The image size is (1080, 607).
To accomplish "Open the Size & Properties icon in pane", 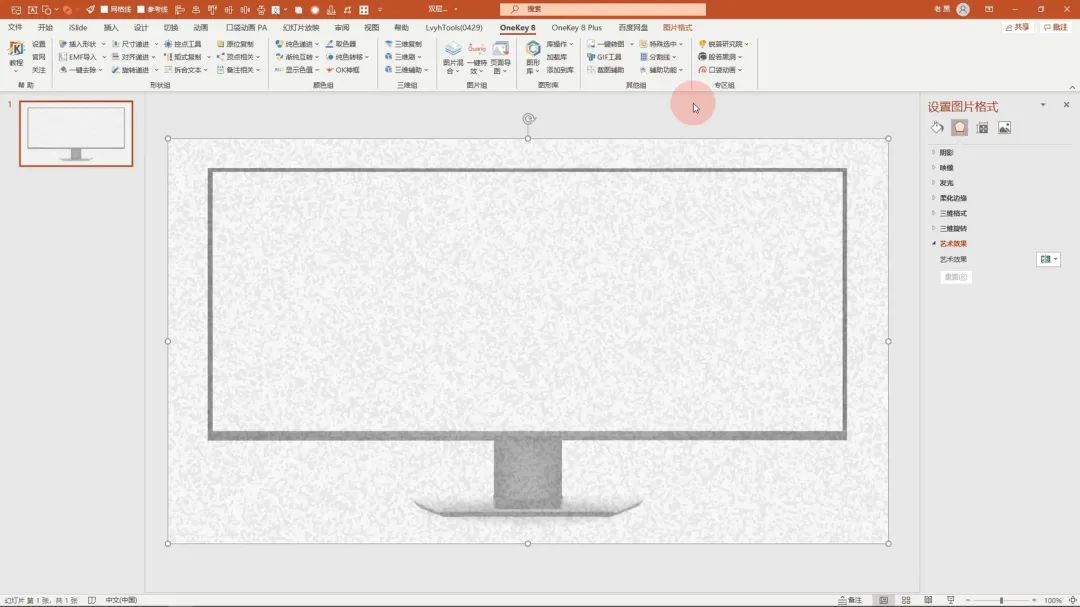I will (x=982, y=128).
